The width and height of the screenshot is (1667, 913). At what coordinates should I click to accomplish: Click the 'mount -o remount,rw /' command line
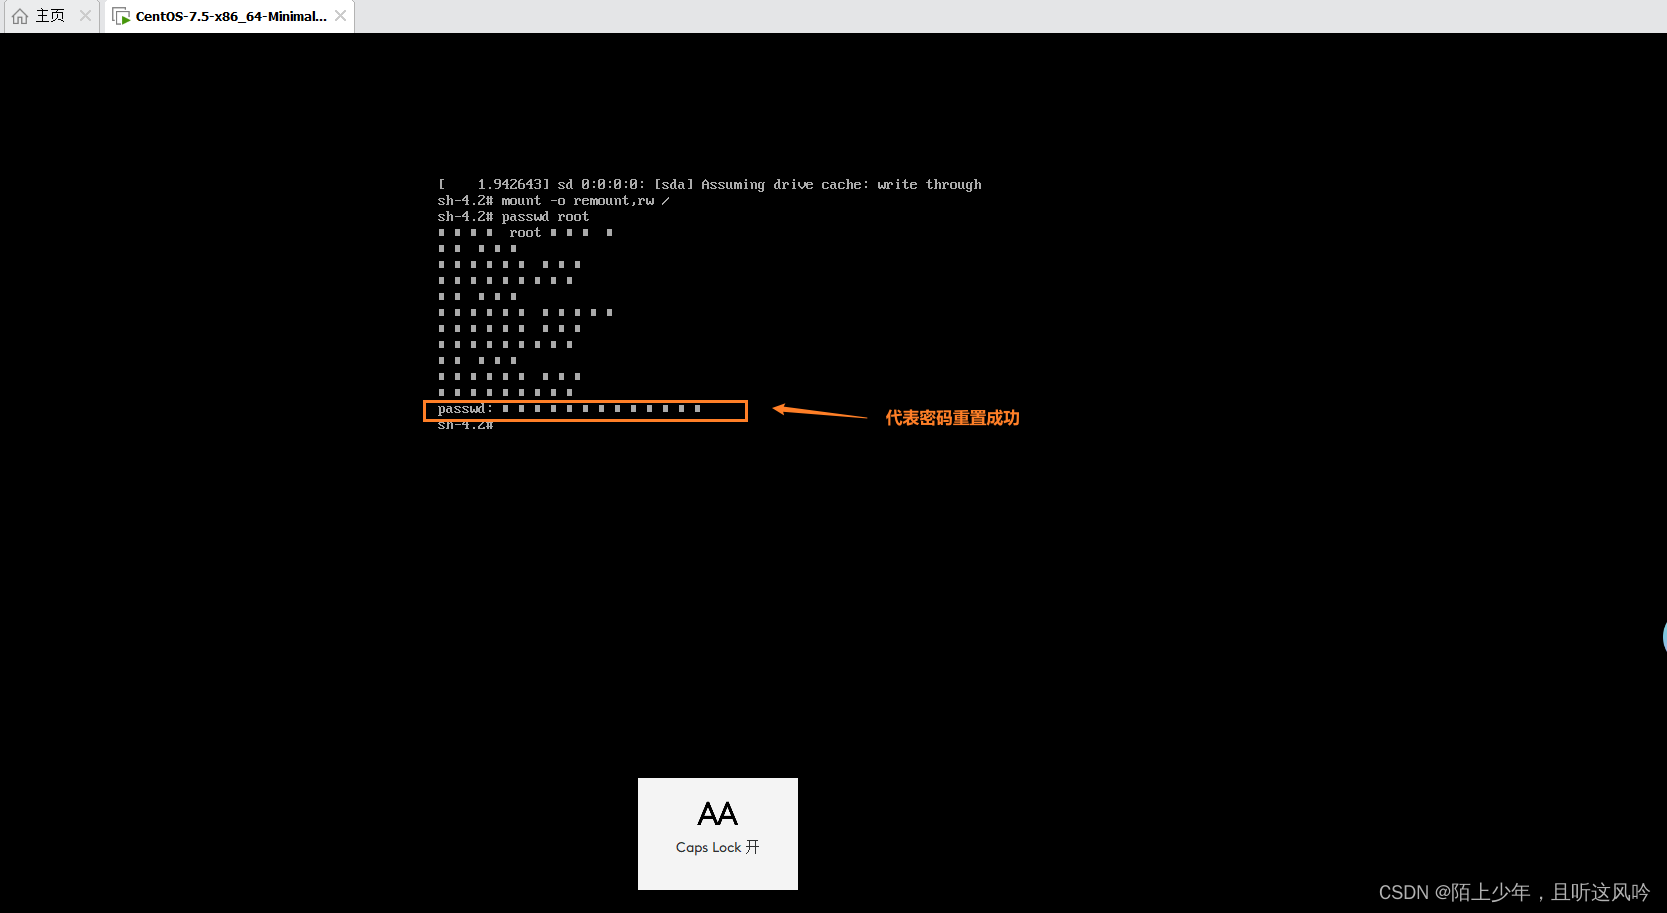pos(554,201)
